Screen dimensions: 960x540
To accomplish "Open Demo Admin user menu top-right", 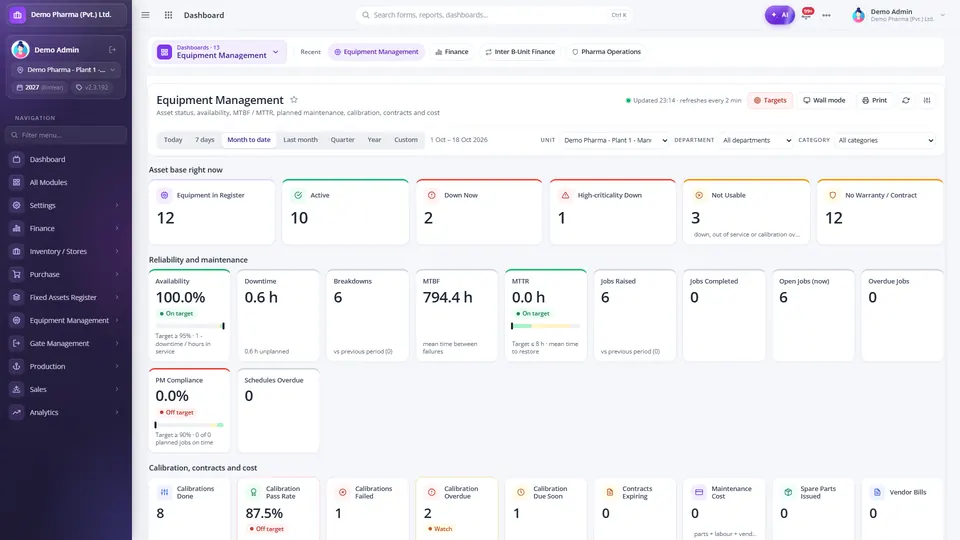I will pyautogui.click(x=898, y=15).
